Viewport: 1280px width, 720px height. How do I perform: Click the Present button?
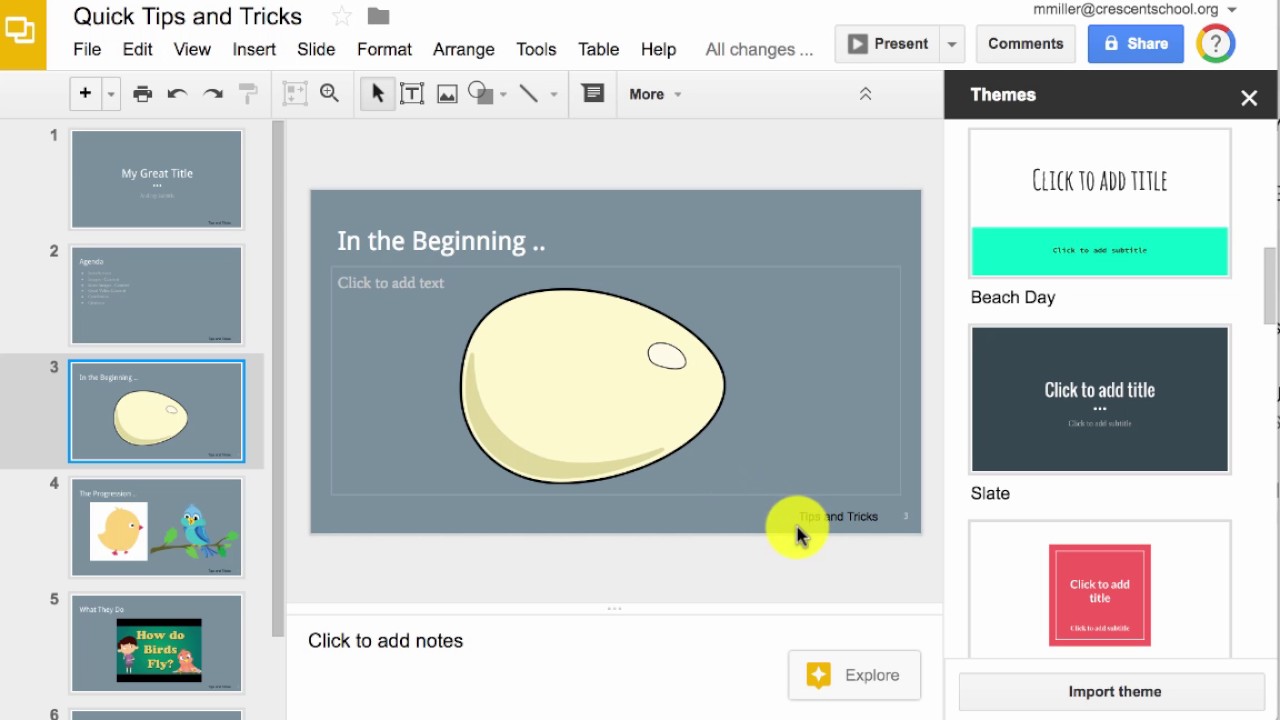pyautogui.click(x=888, y=44)
